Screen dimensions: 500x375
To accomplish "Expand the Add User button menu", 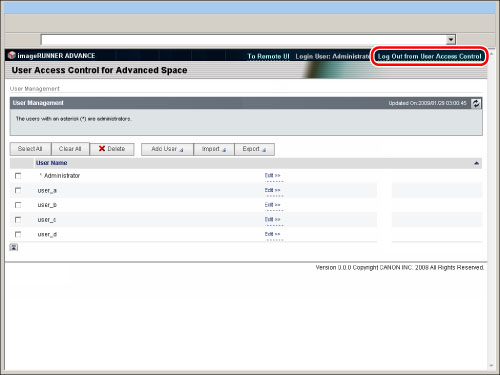I will pyautogui.click(x=167, y=149).
